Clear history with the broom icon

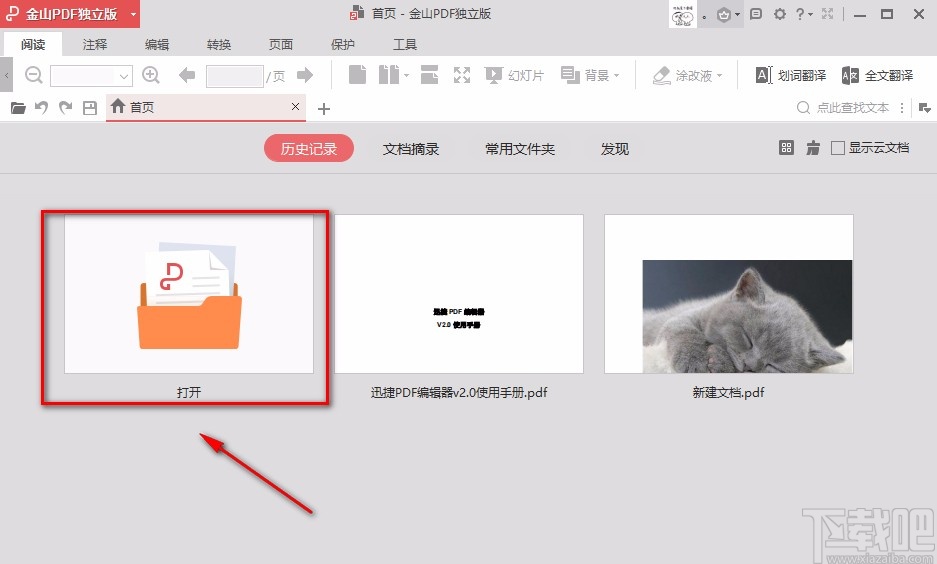pos(813,148)
